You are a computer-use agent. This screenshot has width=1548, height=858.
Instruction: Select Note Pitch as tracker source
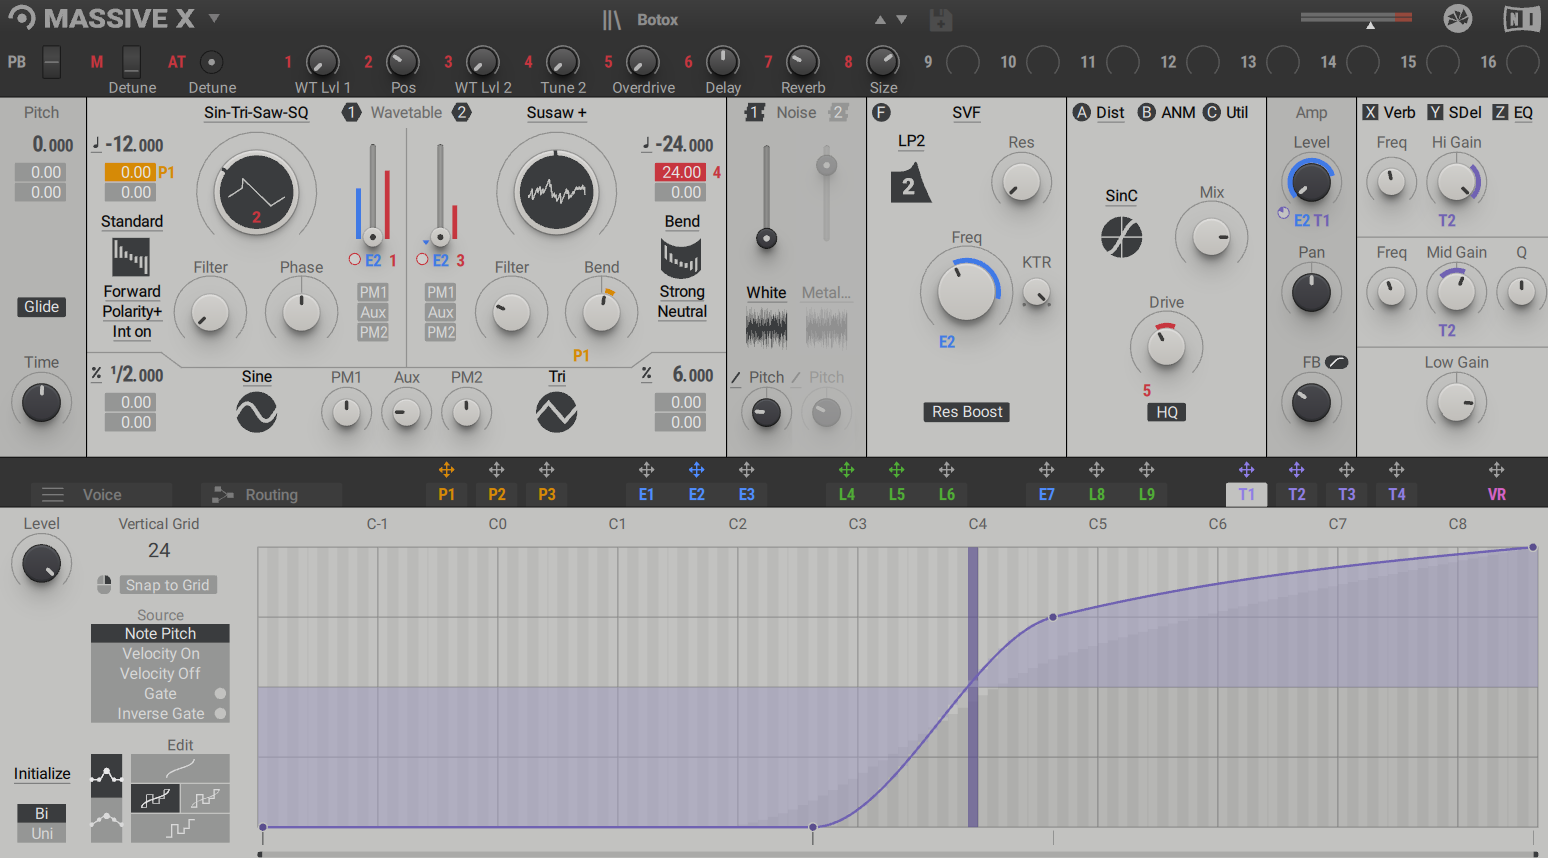(160, 634)
